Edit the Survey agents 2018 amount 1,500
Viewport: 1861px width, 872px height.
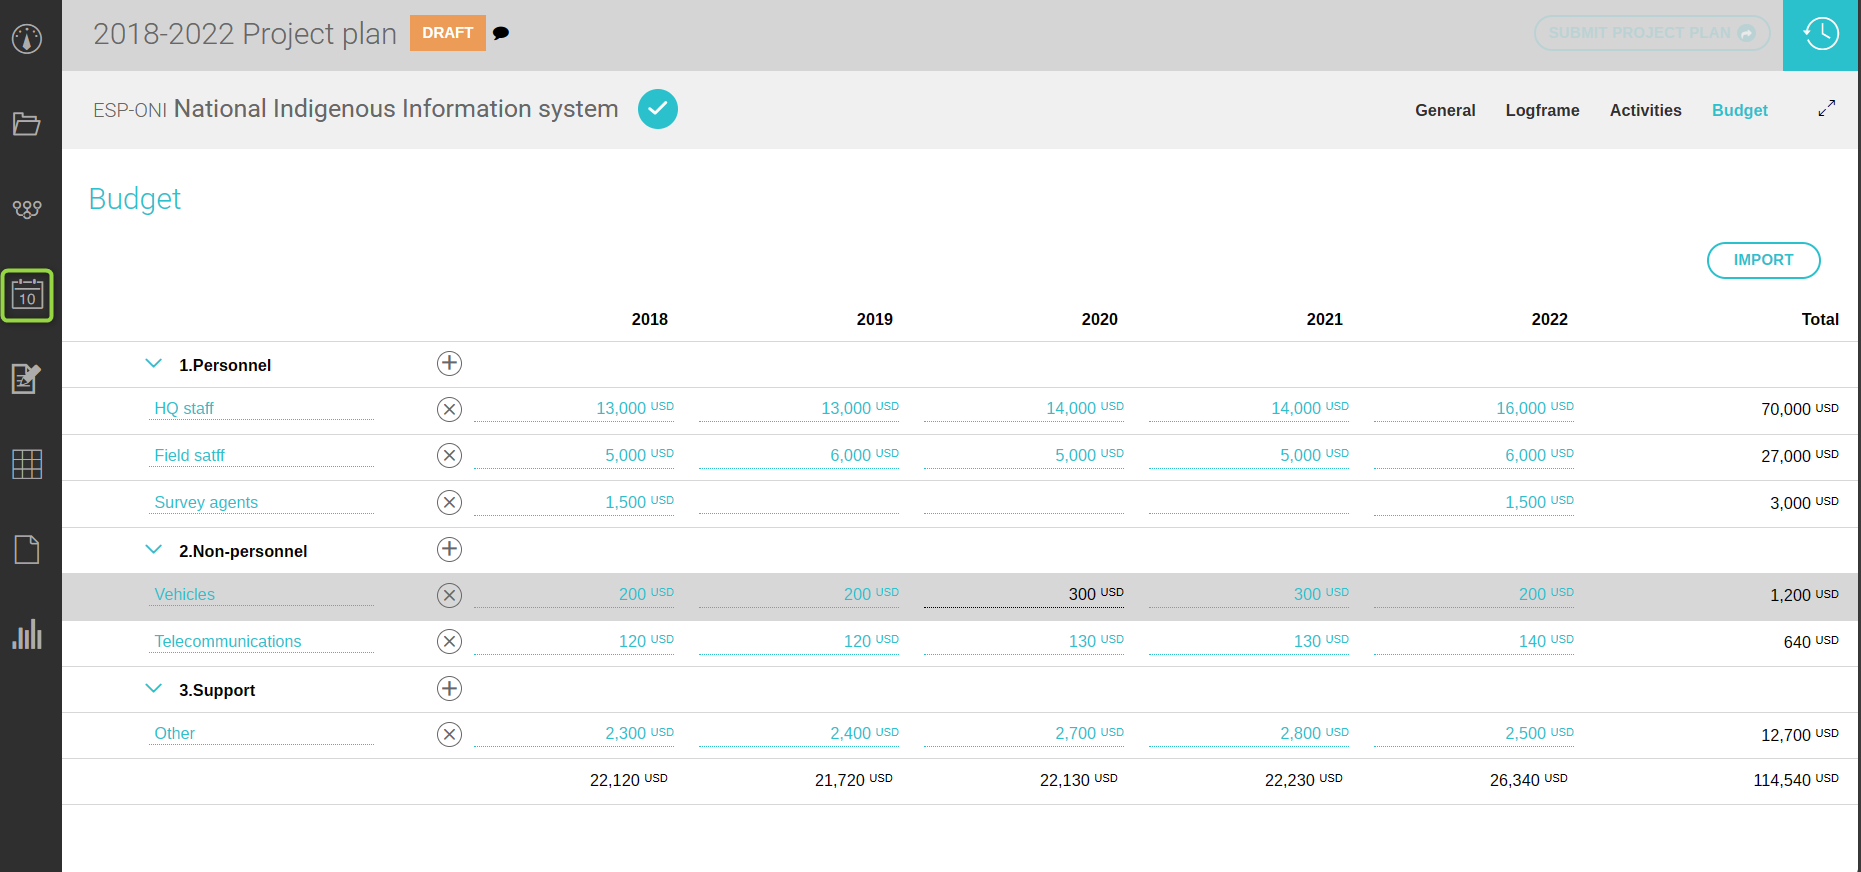[574, 502]
